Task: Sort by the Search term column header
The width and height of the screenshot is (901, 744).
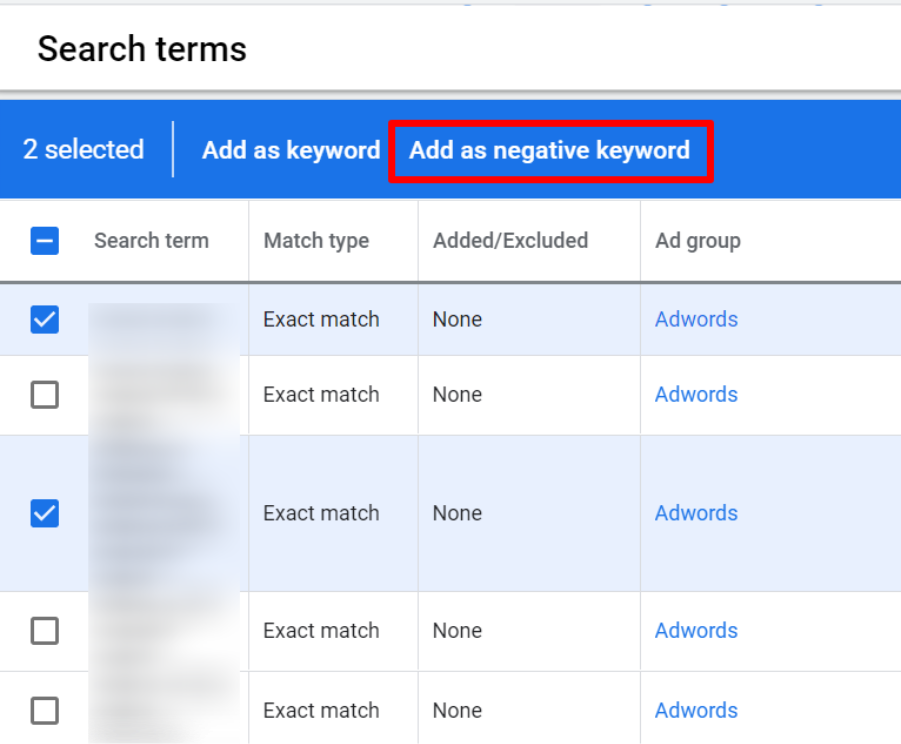Action: (x=151, y=240)
